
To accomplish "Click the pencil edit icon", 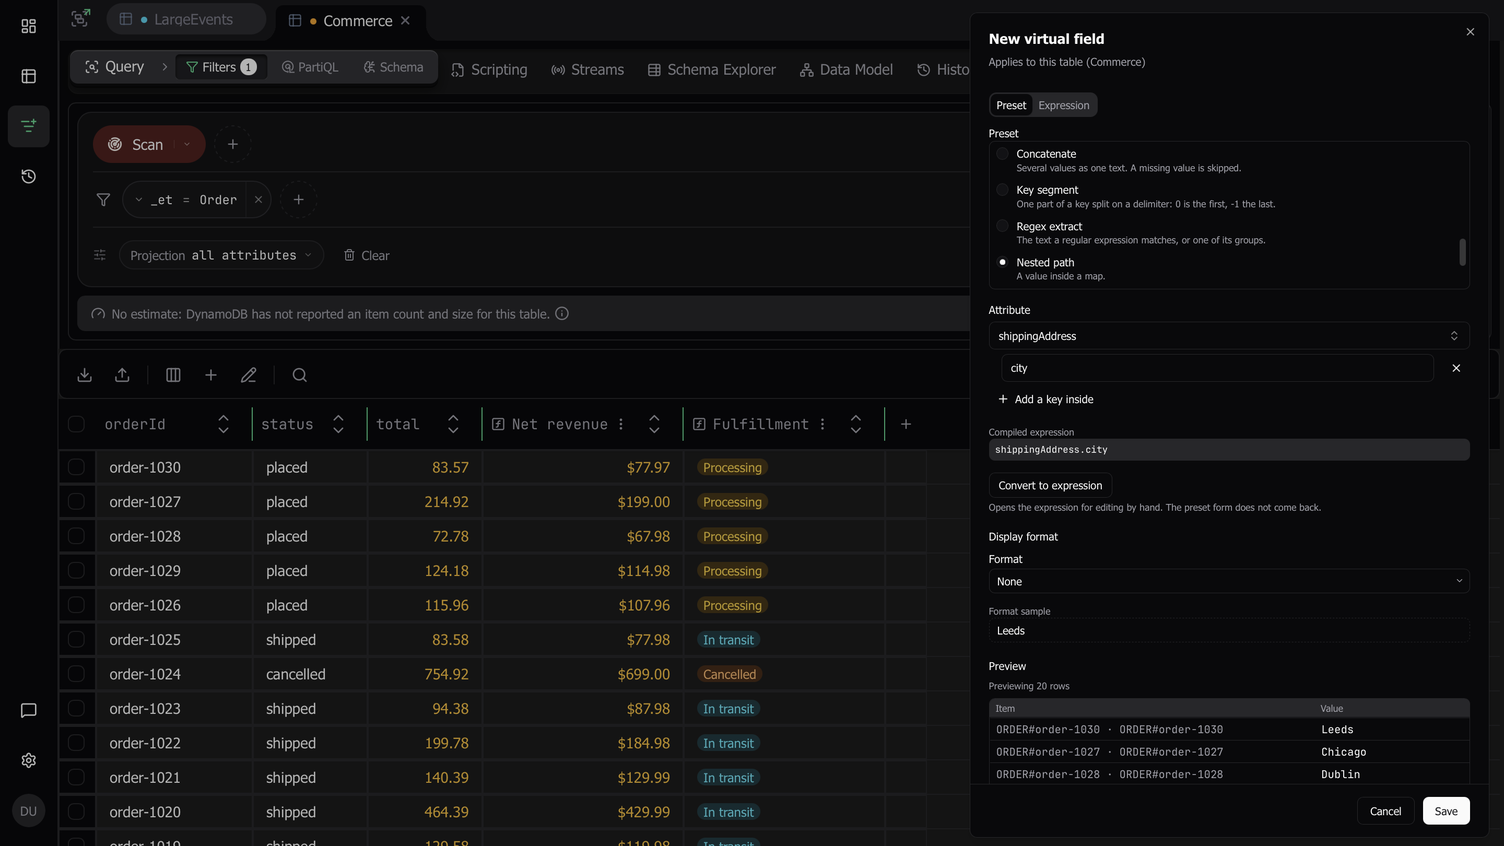I will [249, 375].
